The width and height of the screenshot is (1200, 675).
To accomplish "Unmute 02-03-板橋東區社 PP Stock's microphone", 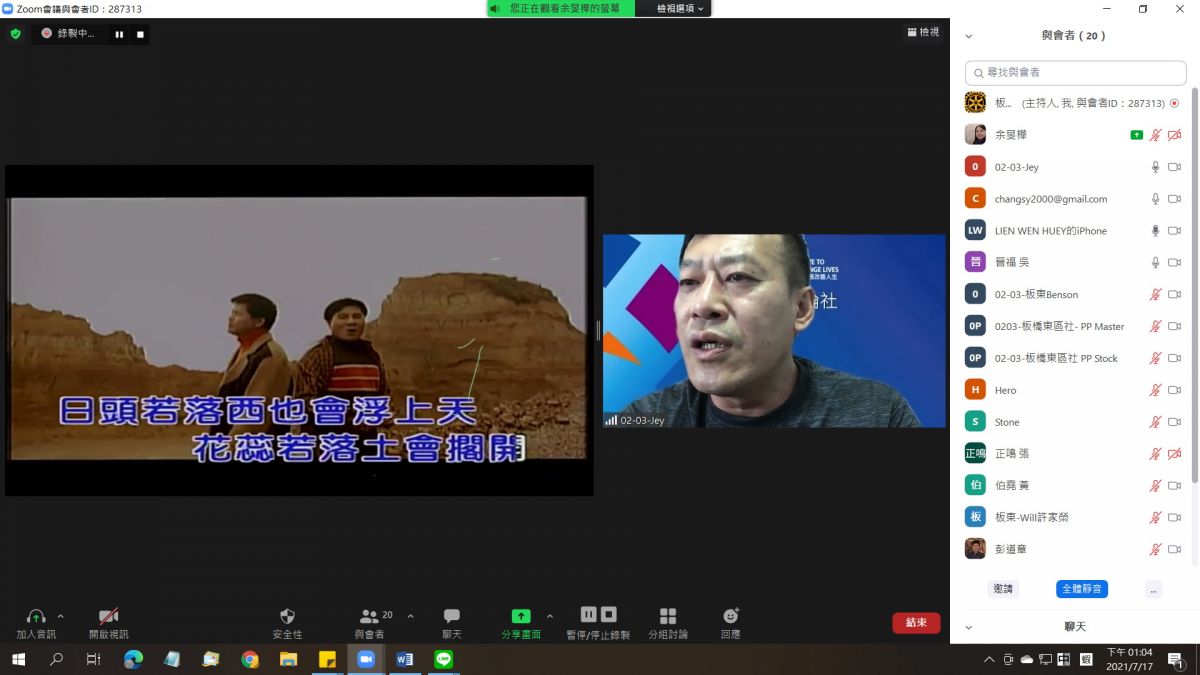I will point(1155,358).
